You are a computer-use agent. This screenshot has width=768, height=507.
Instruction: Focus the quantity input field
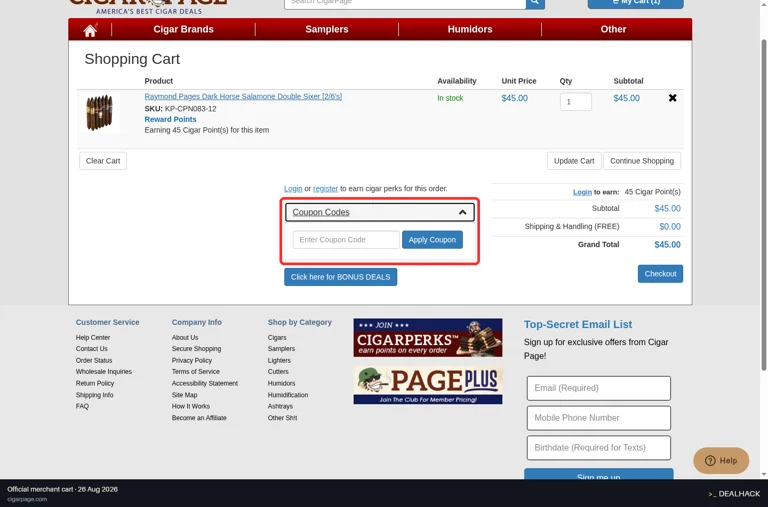tap(576, 102)
